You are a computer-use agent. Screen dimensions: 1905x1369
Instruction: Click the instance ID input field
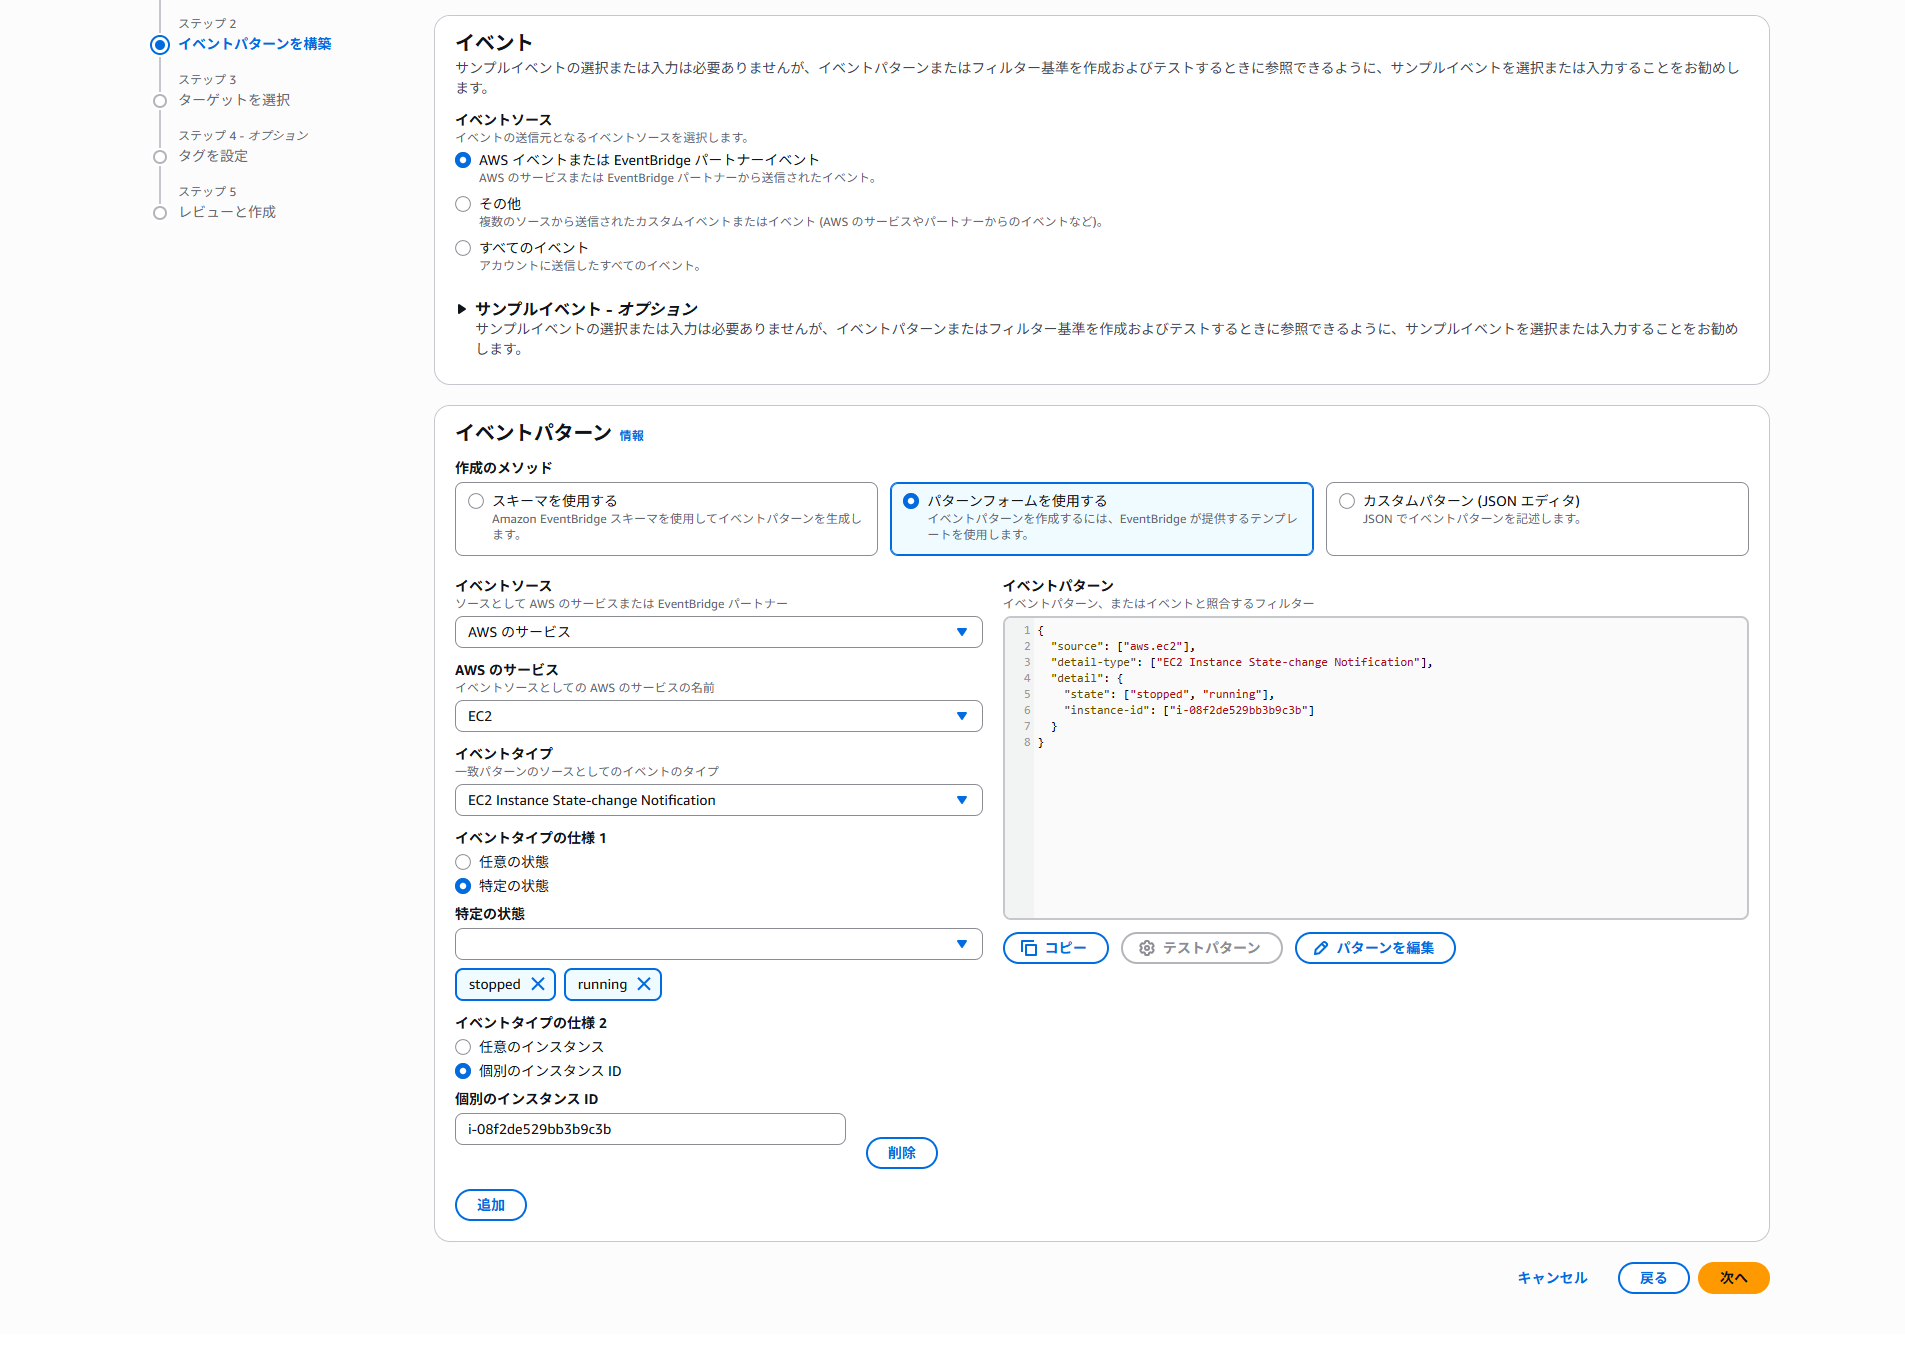click(650, 1129)
